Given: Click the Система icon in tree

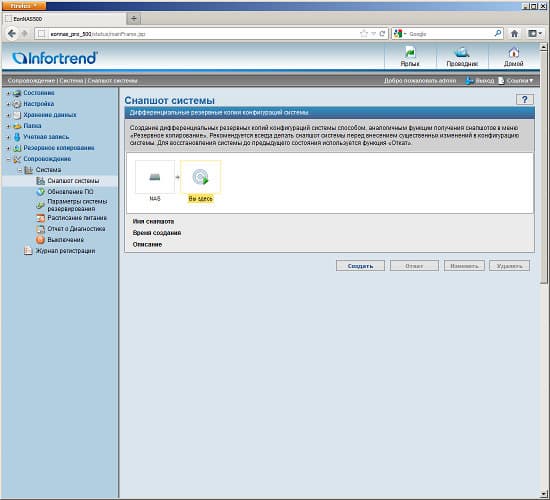Looking at the screenshot, I should [29, 170].
